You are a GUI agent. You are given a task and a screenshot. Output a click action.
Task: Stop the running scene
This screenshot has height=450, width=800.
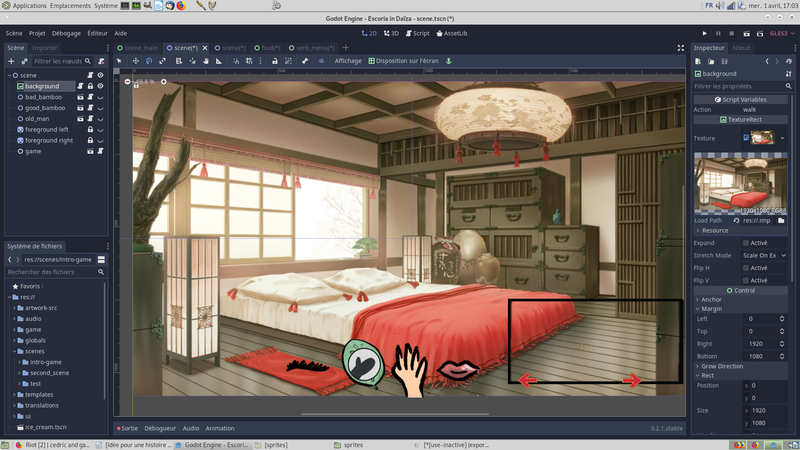click(x=731, y=34)
